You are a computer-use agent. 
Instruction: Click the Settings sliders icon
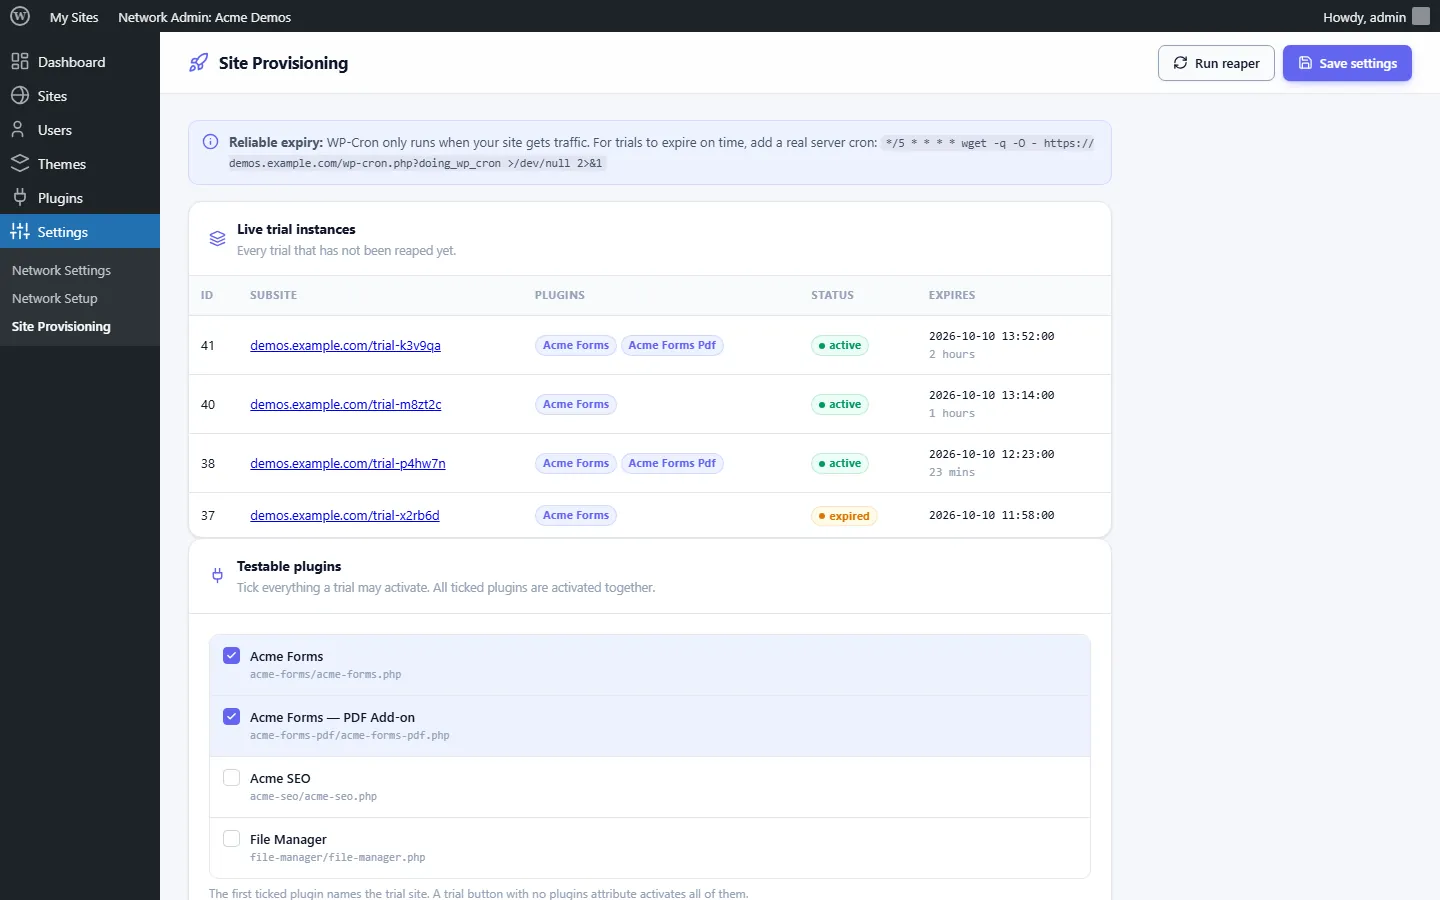(x=20, y=232)
